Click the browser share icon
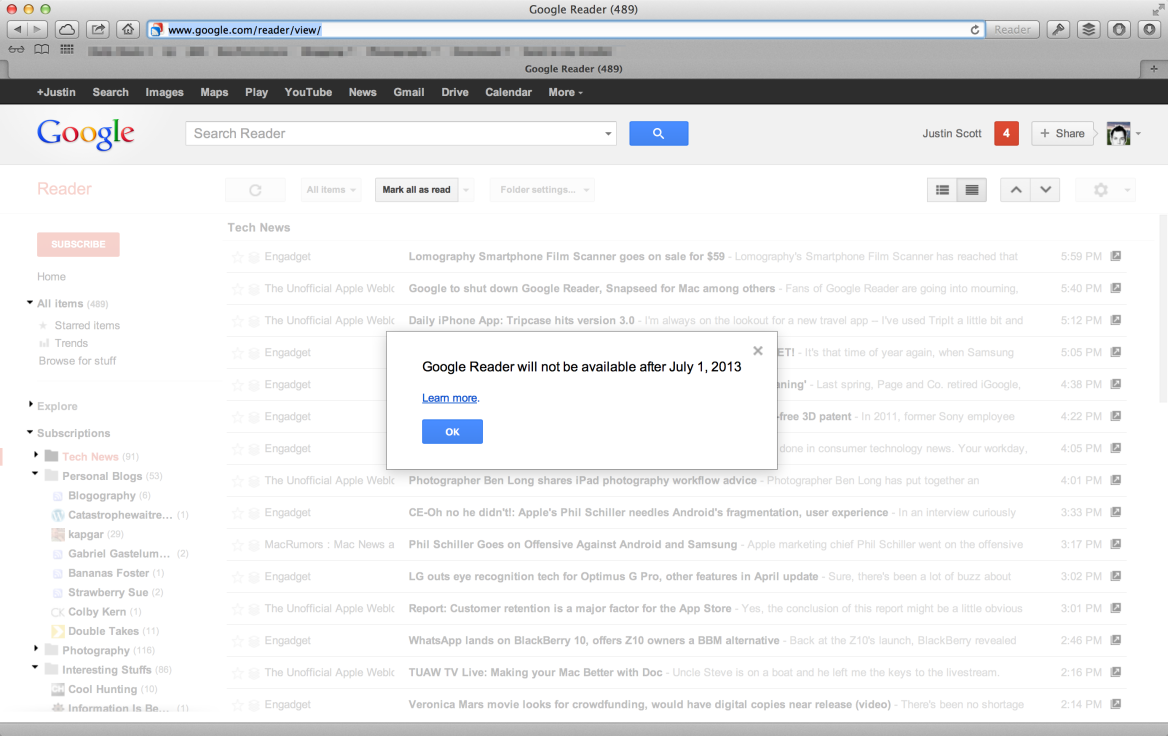The width and height of the screenshot is (1168, 736). (x=98, y=29)
